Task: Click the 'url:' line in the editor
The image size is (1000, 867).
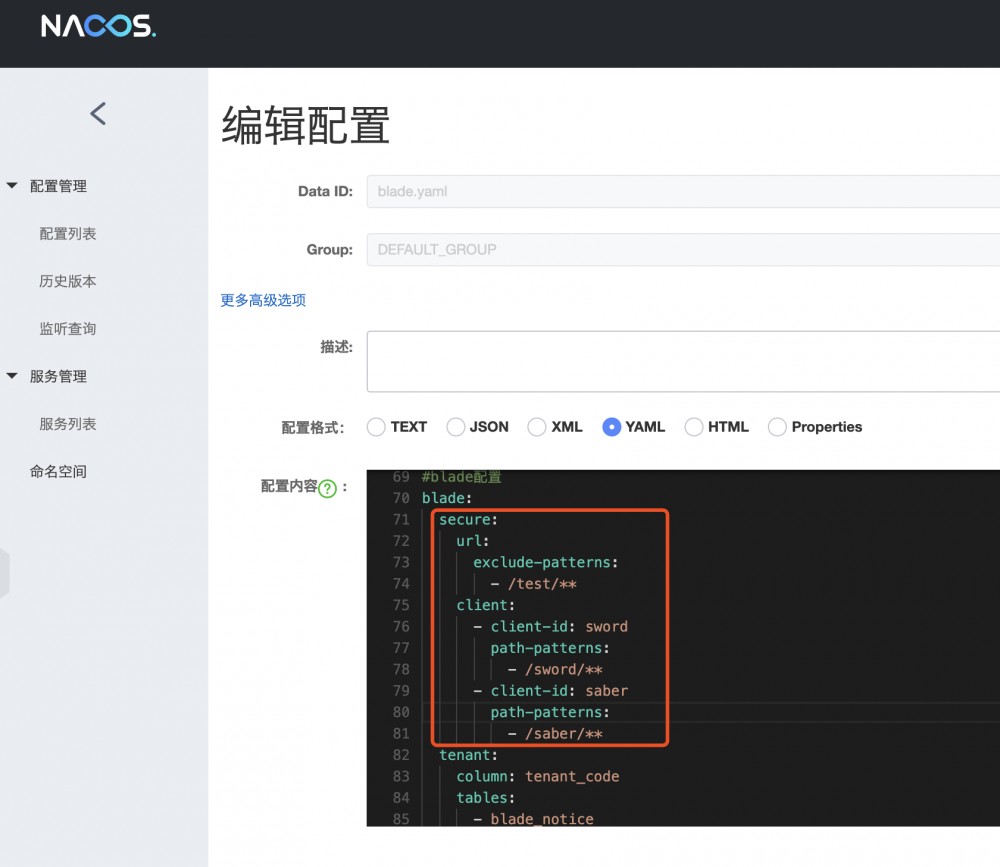Action: 473,541
